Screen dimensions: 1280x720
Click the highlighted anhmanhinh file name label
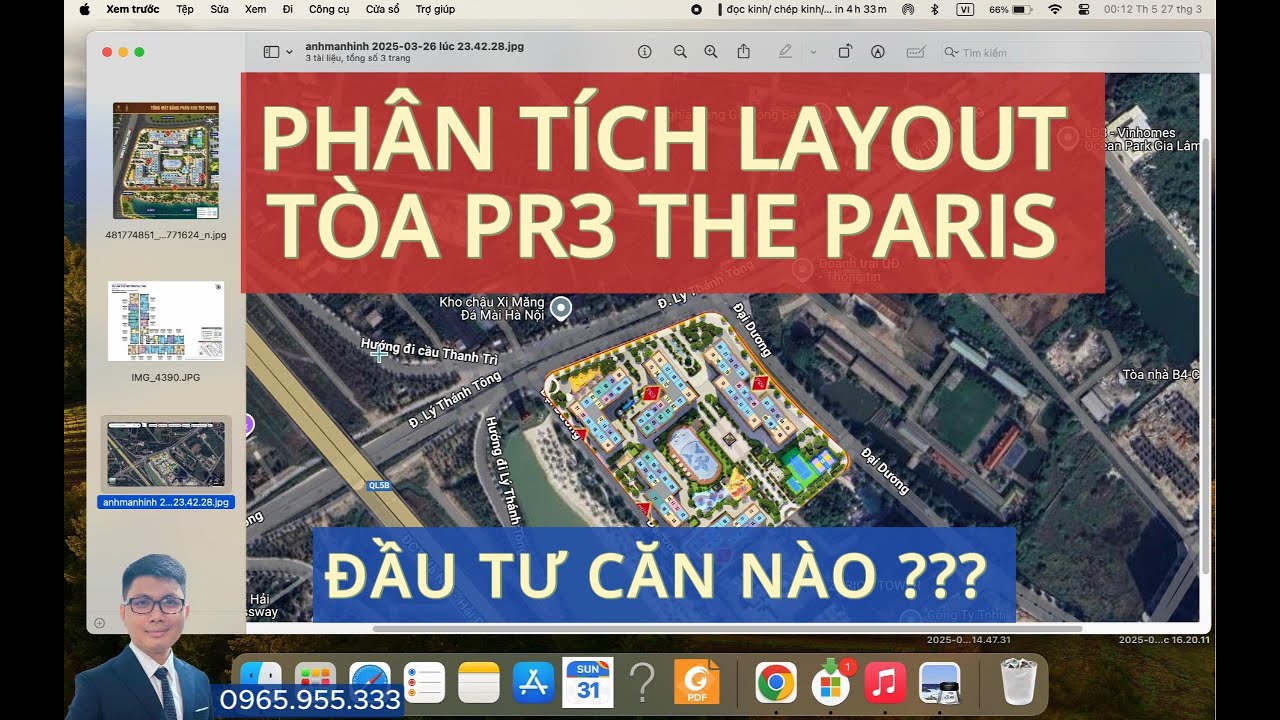166,502
